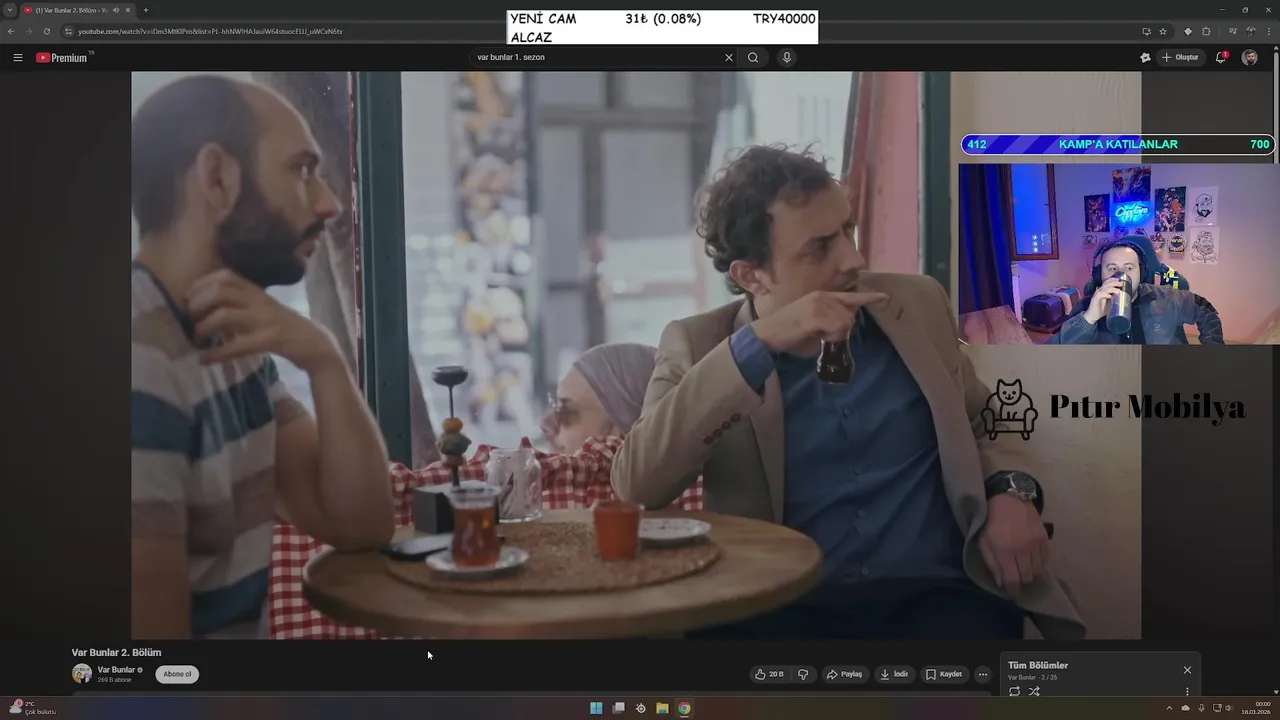Dislike the video with thumbs down
The width and height of the screenshot is (1280, 720).
(x=803, y=674)
